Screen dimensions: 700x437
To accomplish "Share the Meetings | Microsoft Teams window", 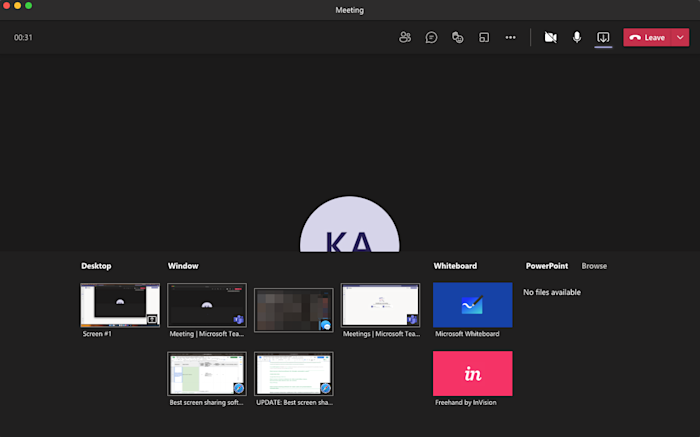I will tap(380, 305).
